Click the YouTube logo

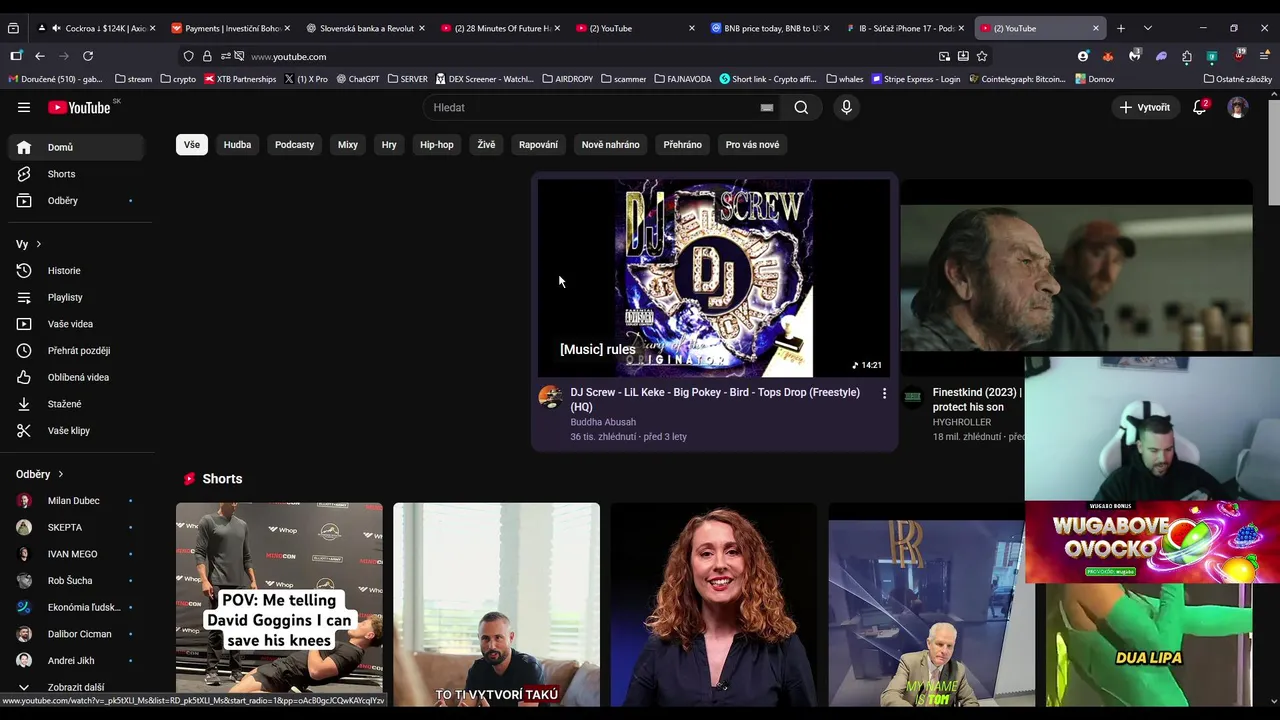pos(79,107)
